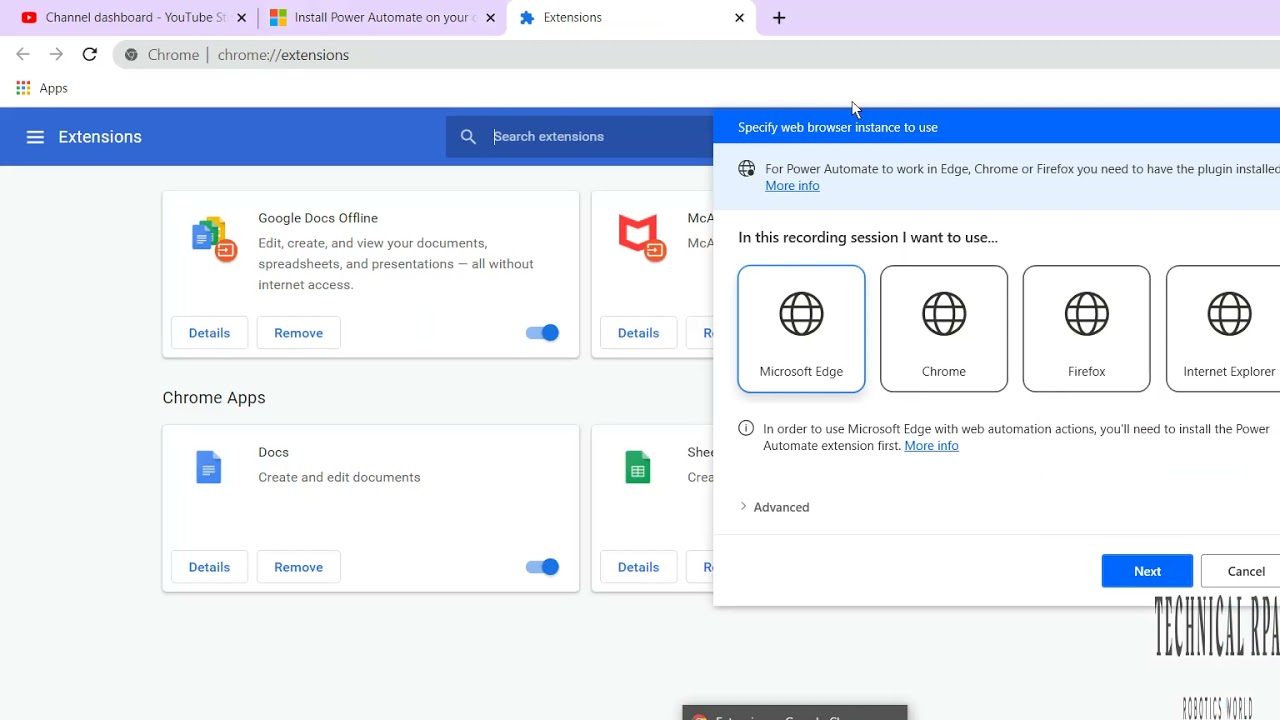Open a new browser tab

point(779,18)
